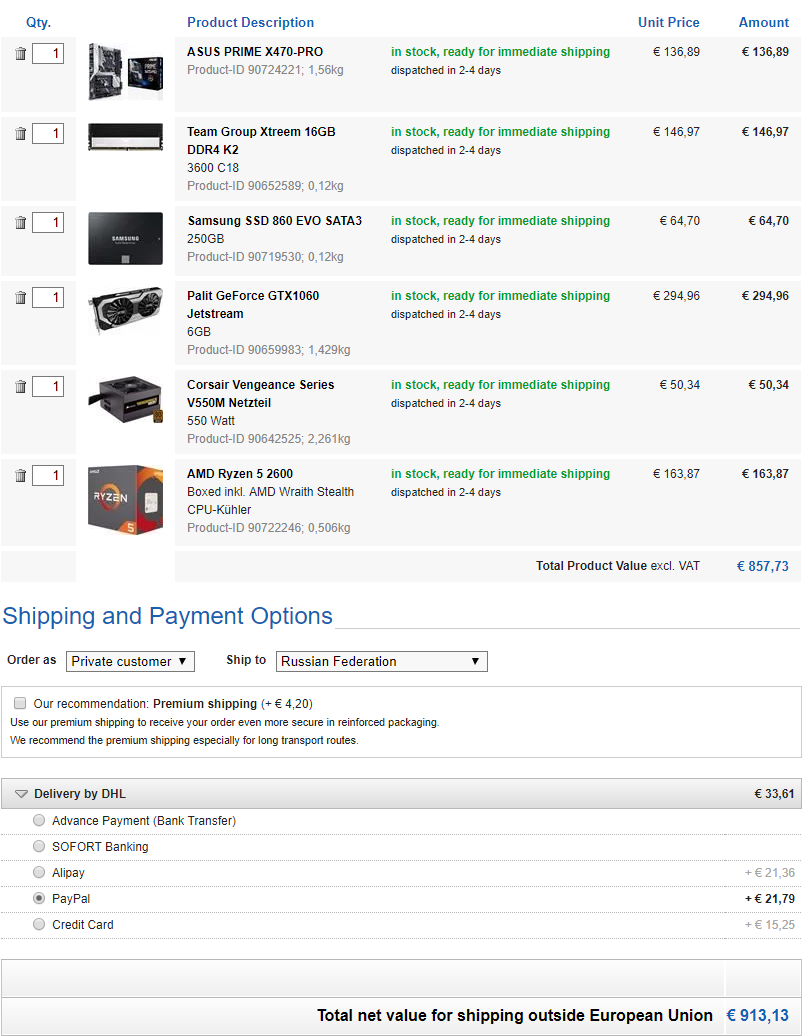Viewport: 804px width, 1036px height.
Task: Choose Alipay as payment method
Action: tap(39, 872)
